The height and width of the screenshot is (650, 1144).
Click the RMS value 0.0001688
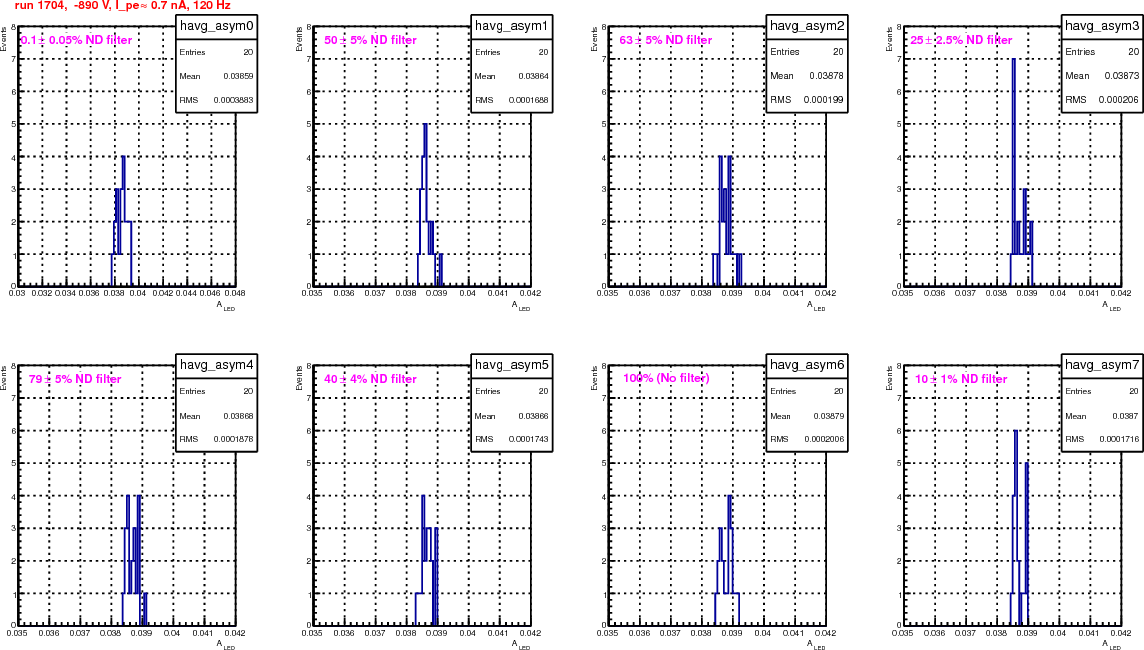[528, 100]
